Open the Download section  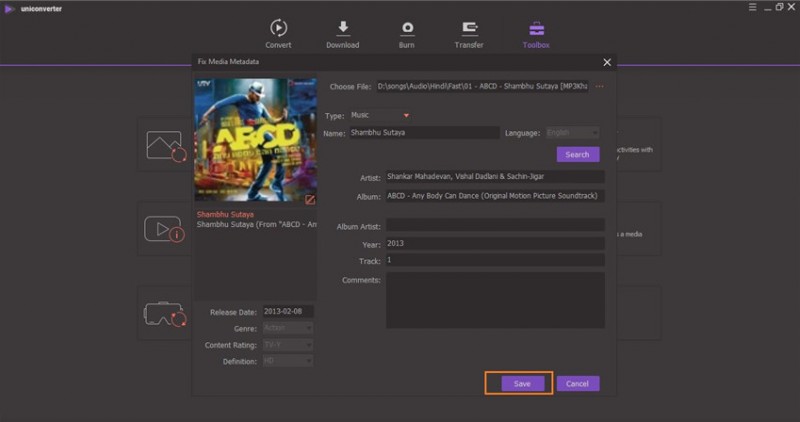pos(342,34)
